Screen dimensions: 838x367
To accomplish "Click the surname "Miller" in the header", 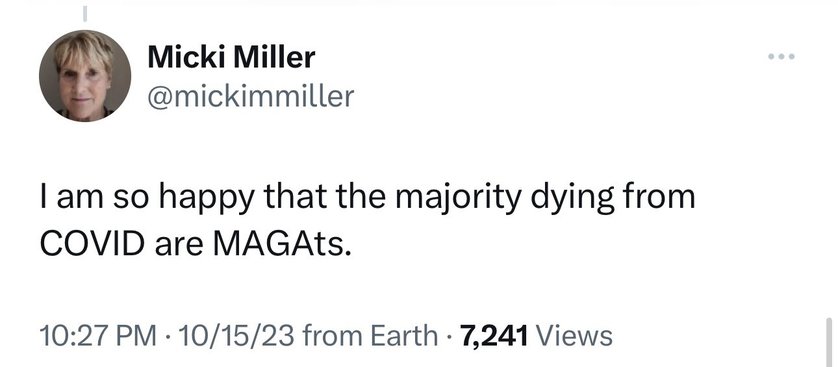I will pos(275,57).
